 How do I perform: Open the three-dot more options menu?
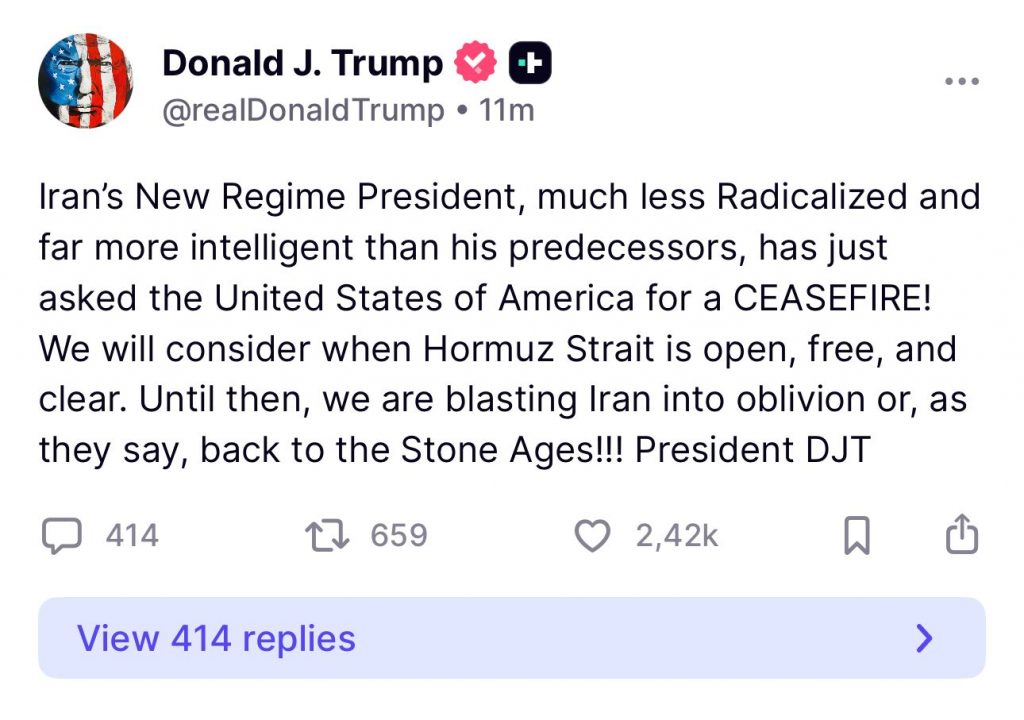tap(961, 81)
